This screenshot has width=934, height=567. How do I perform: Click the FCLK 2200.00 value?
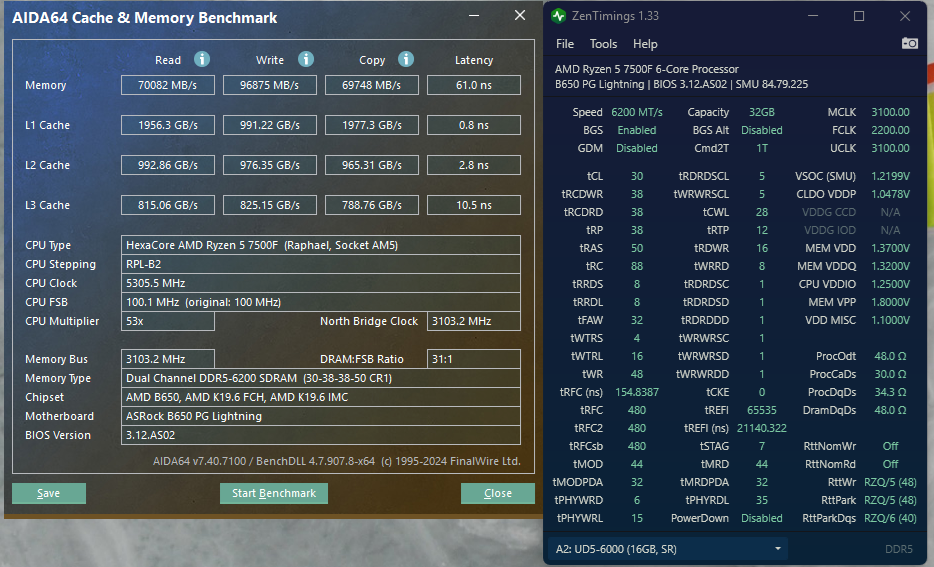coord(891,130)
